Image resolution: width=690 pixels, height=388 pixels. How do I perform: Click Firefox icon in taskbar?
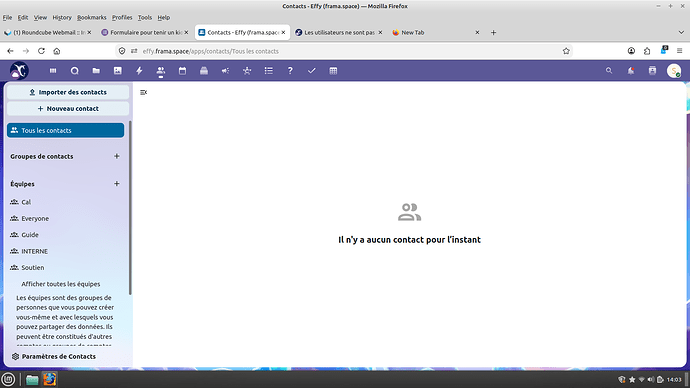pyautogui.click(x=50, y=379)
